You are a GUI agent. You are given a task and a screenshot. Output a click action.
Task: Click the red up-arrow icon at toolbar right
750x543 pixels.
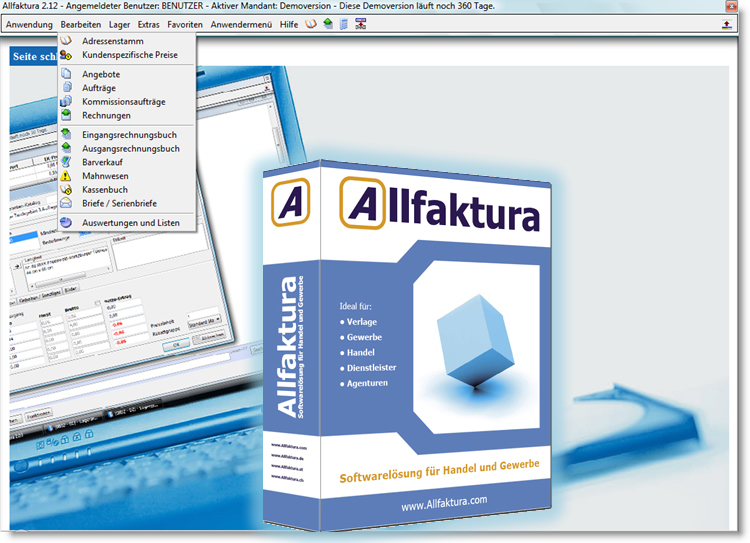coord(727,24)
